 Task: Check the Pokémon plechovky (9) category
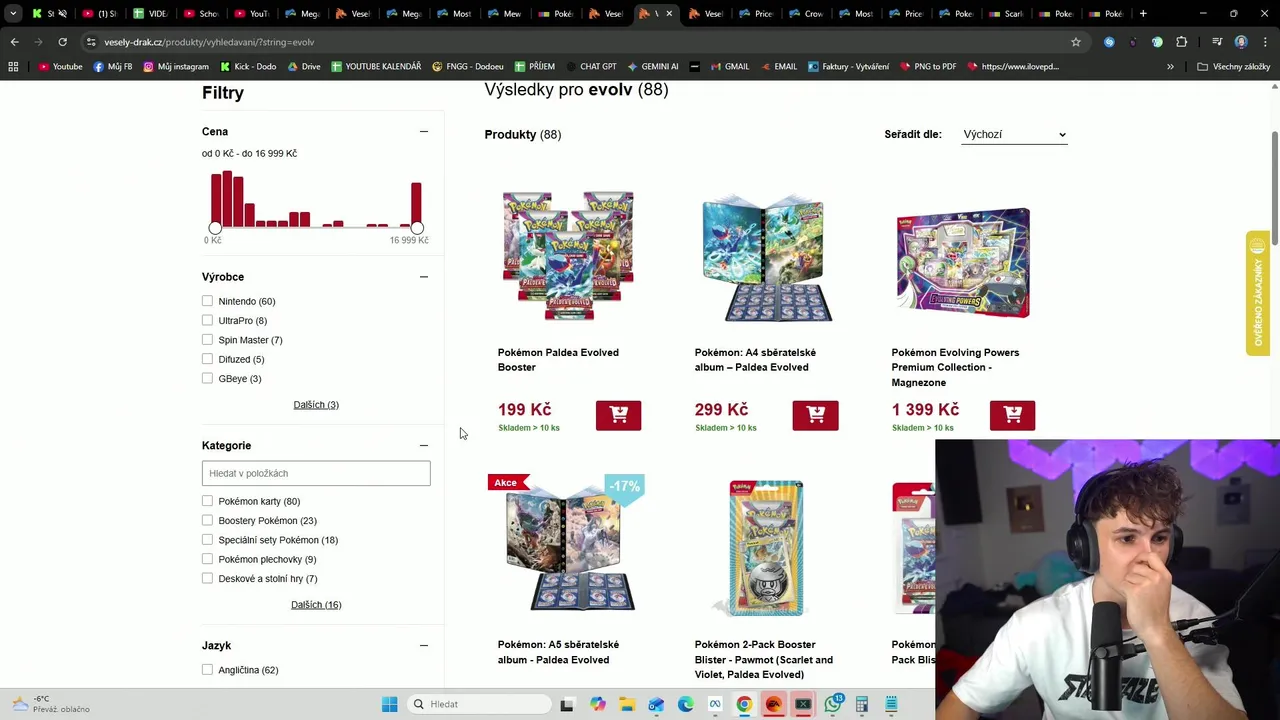[207, 559]
